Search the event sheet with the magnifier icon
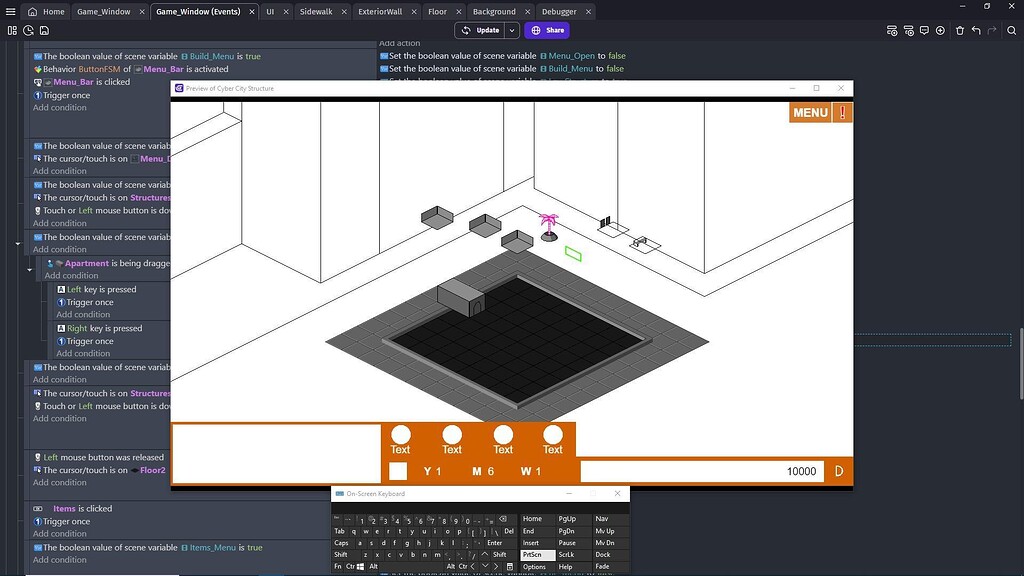1024x576 pixels. pyautogui.click(x=1011, y=30)
